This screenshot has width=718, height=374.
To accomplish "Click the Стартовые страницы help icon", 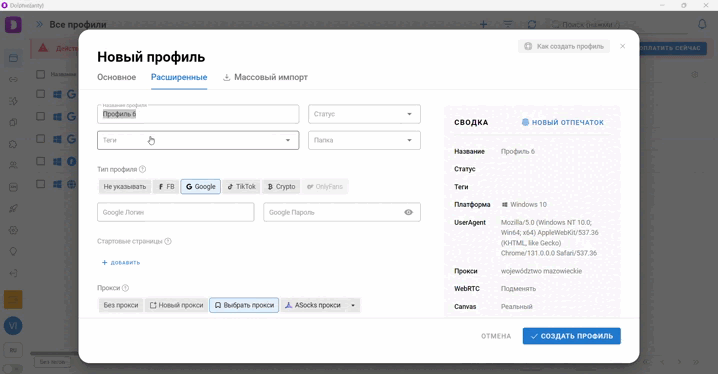I will (x=168, y=241).
